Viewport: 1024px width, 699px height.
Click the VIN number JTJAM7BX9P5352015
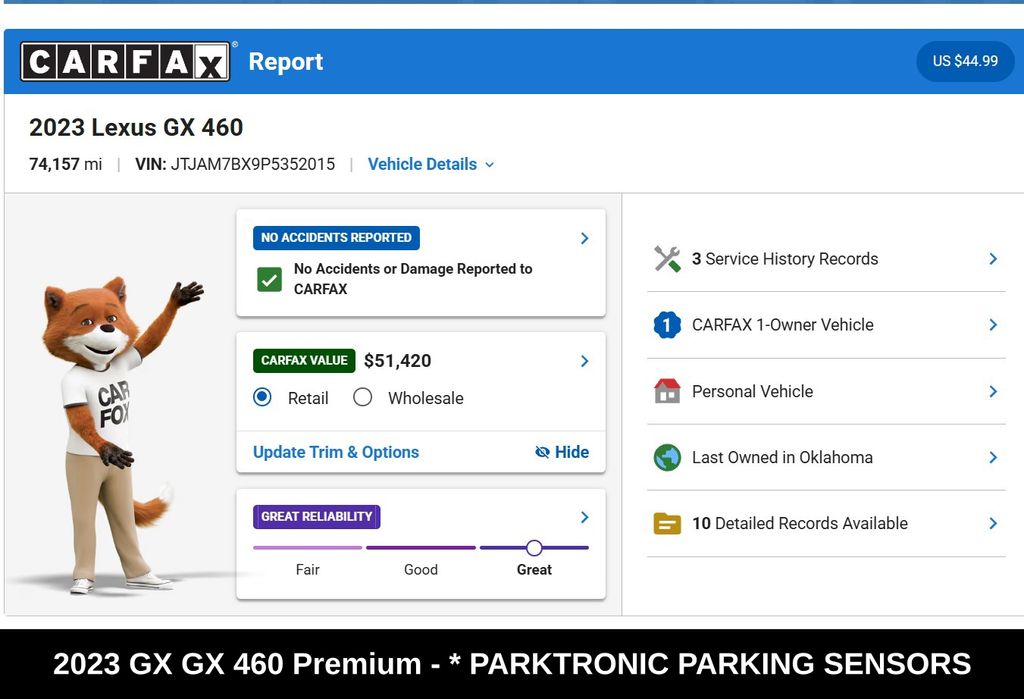253,164
